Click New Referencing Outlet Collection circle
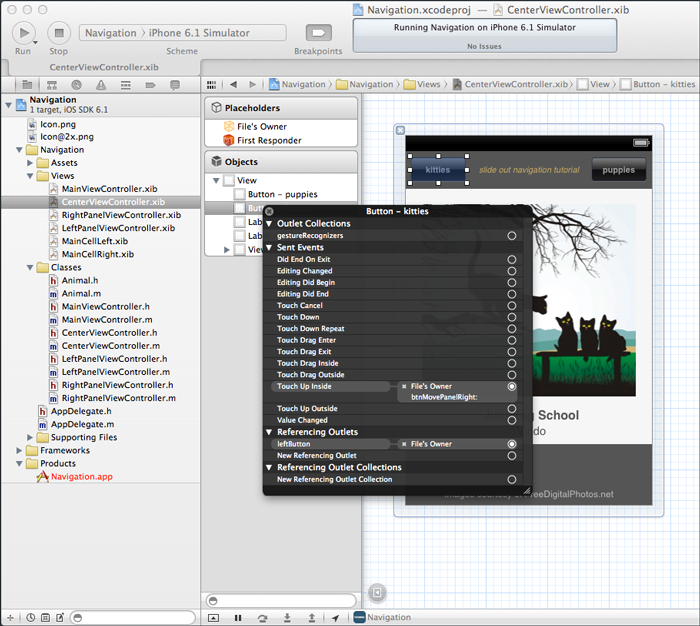Image resolution: width=700 pixels, height=626 pixels. [512, 480]
